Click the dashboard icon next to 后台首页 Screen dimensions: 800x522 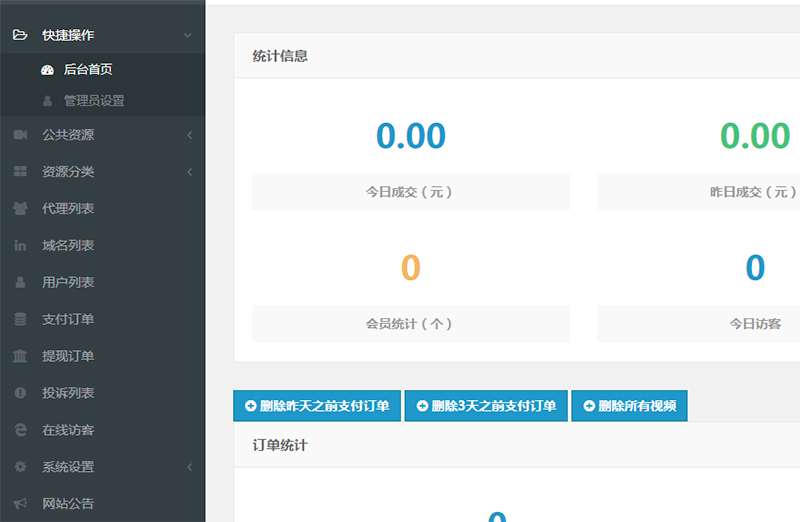(46, 70)
